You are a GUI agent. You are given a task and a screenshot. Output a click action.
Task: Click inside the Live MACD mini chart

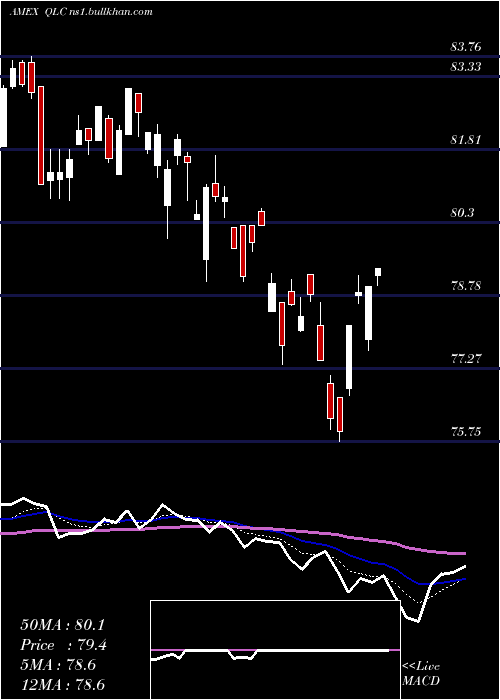[275, 650]
